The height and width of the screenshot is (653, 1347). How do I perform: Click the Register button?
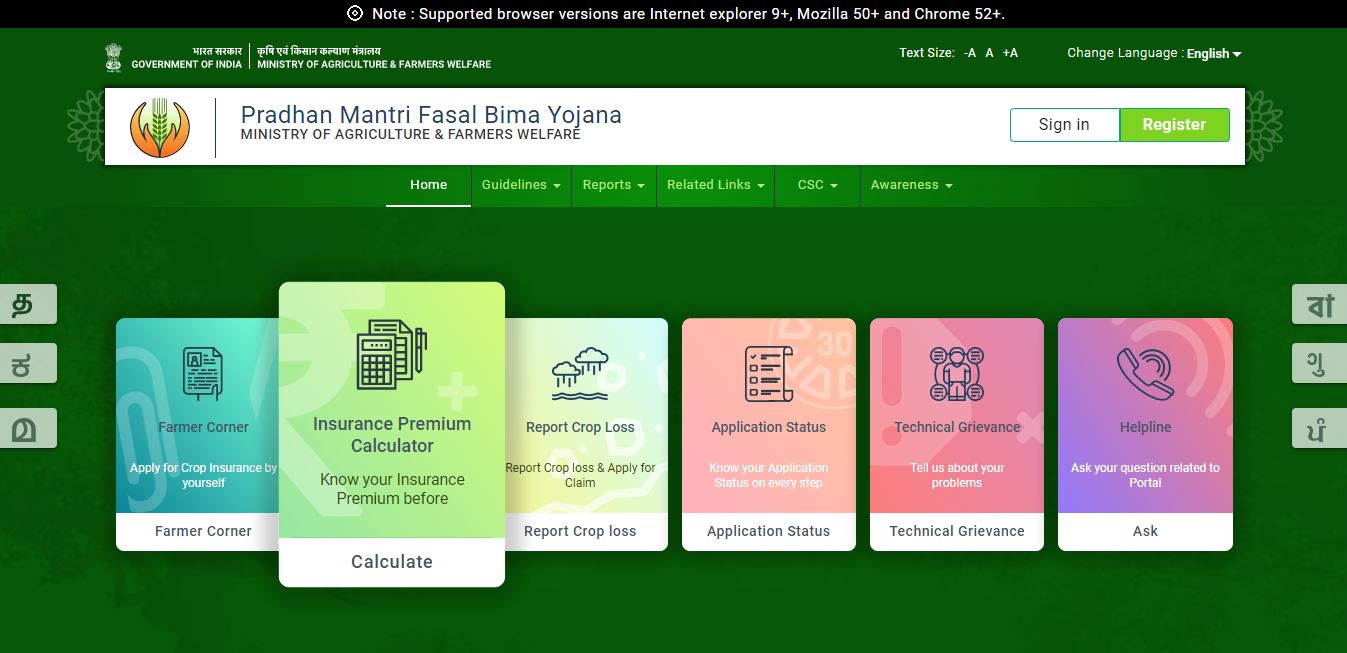coord(1174,124)
